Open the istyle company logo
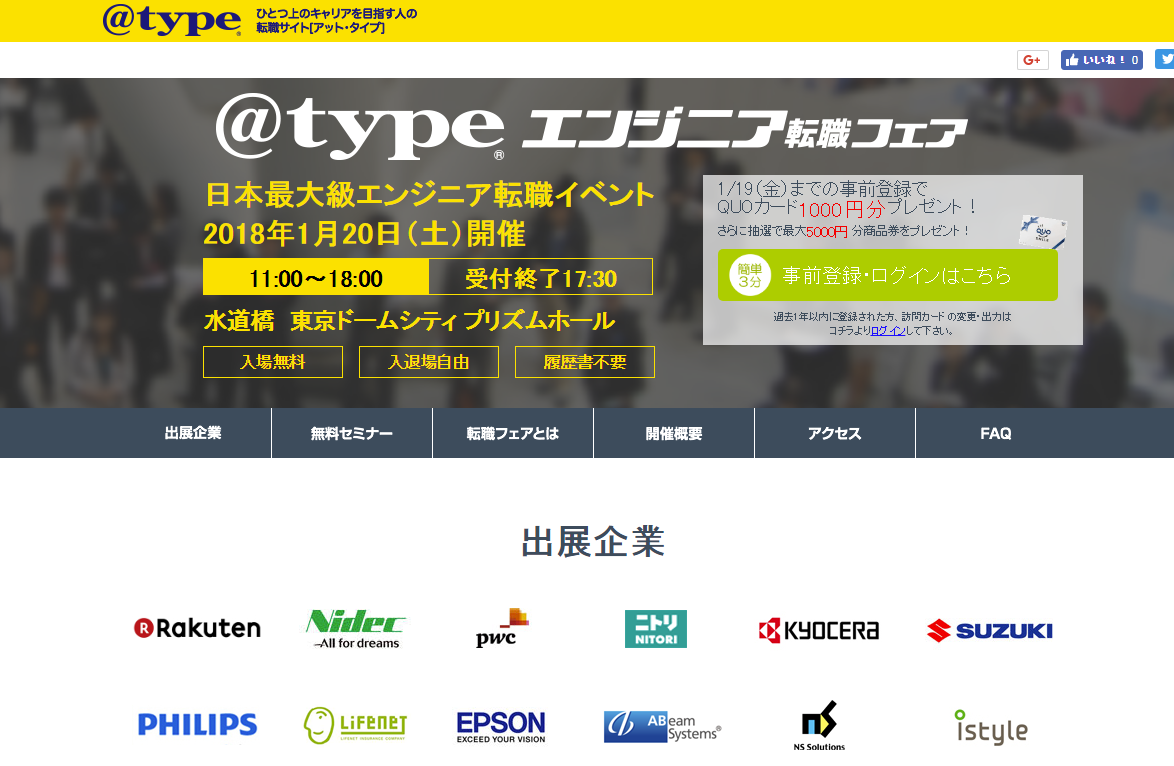 [991, 727]
